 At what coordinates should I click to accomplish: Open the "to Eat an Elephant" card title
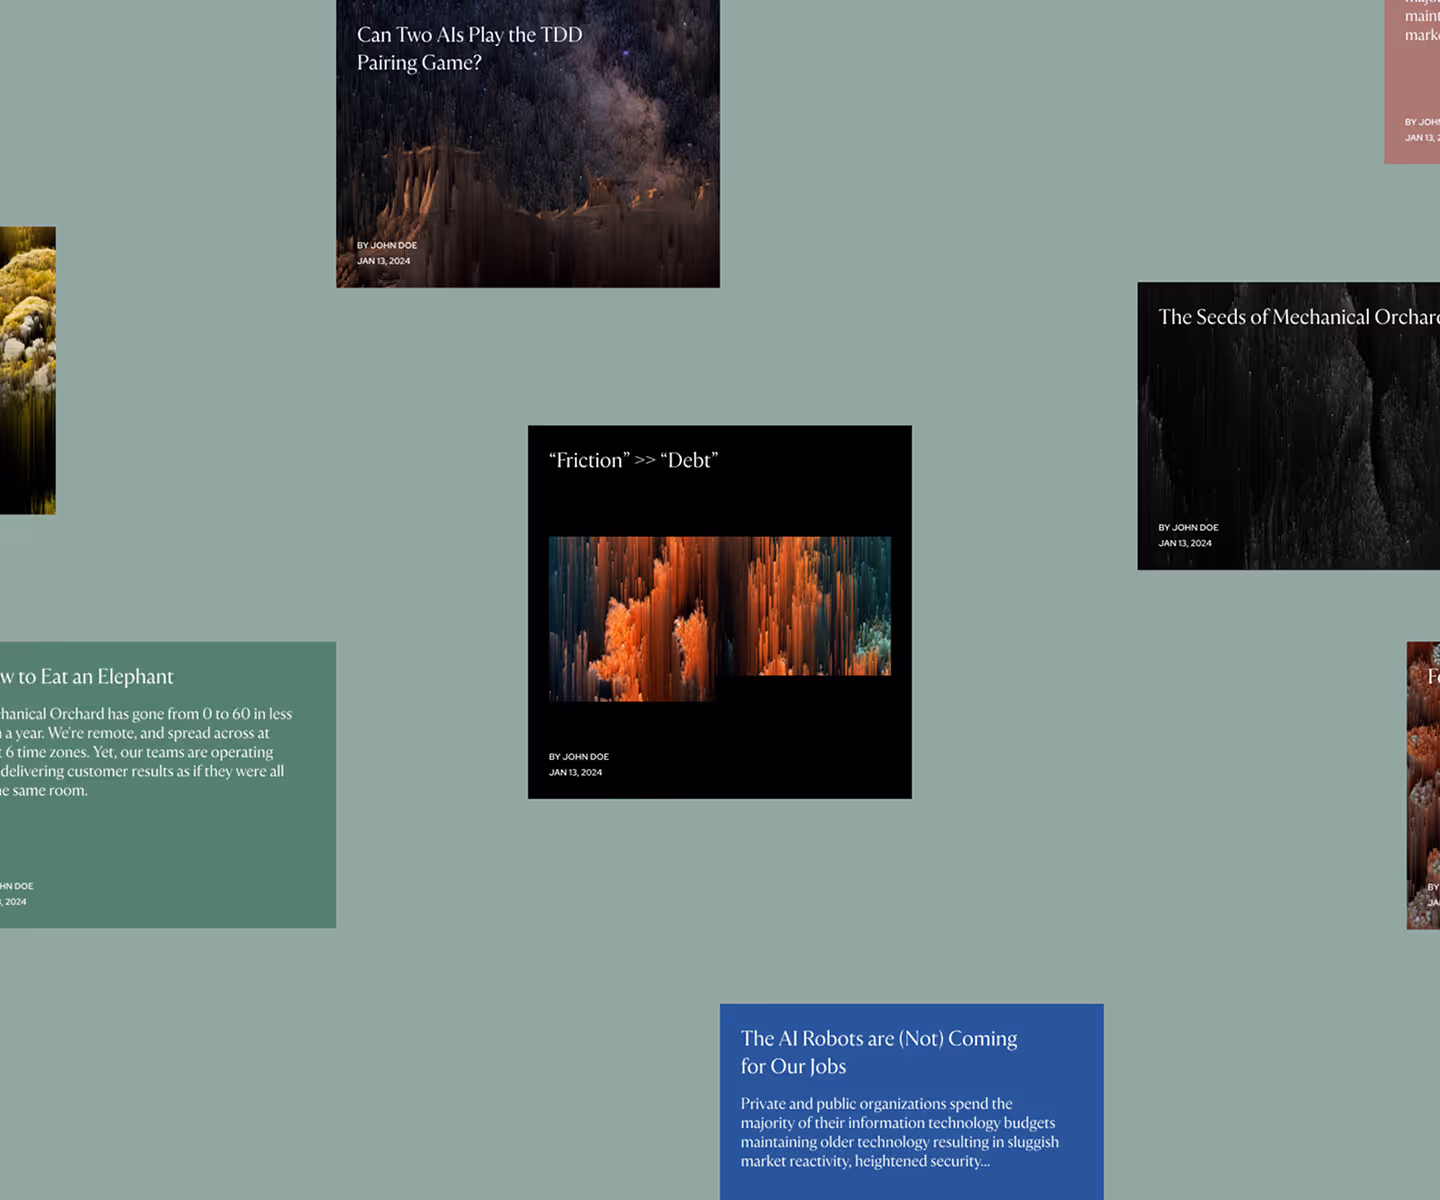[x=87, y=677]
